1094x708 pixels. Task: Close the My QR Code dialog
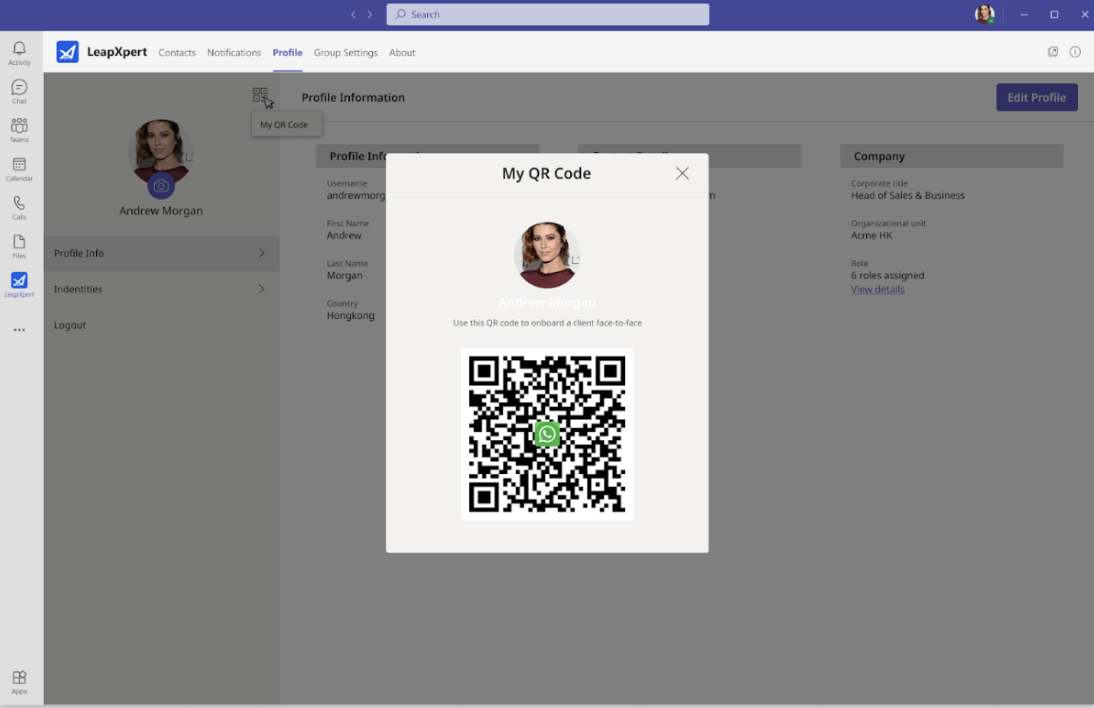682,173
